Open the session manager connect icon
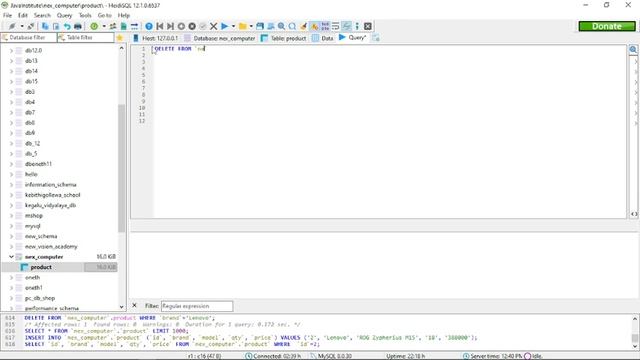Viewport: 640px width, 360px height. 12,26
